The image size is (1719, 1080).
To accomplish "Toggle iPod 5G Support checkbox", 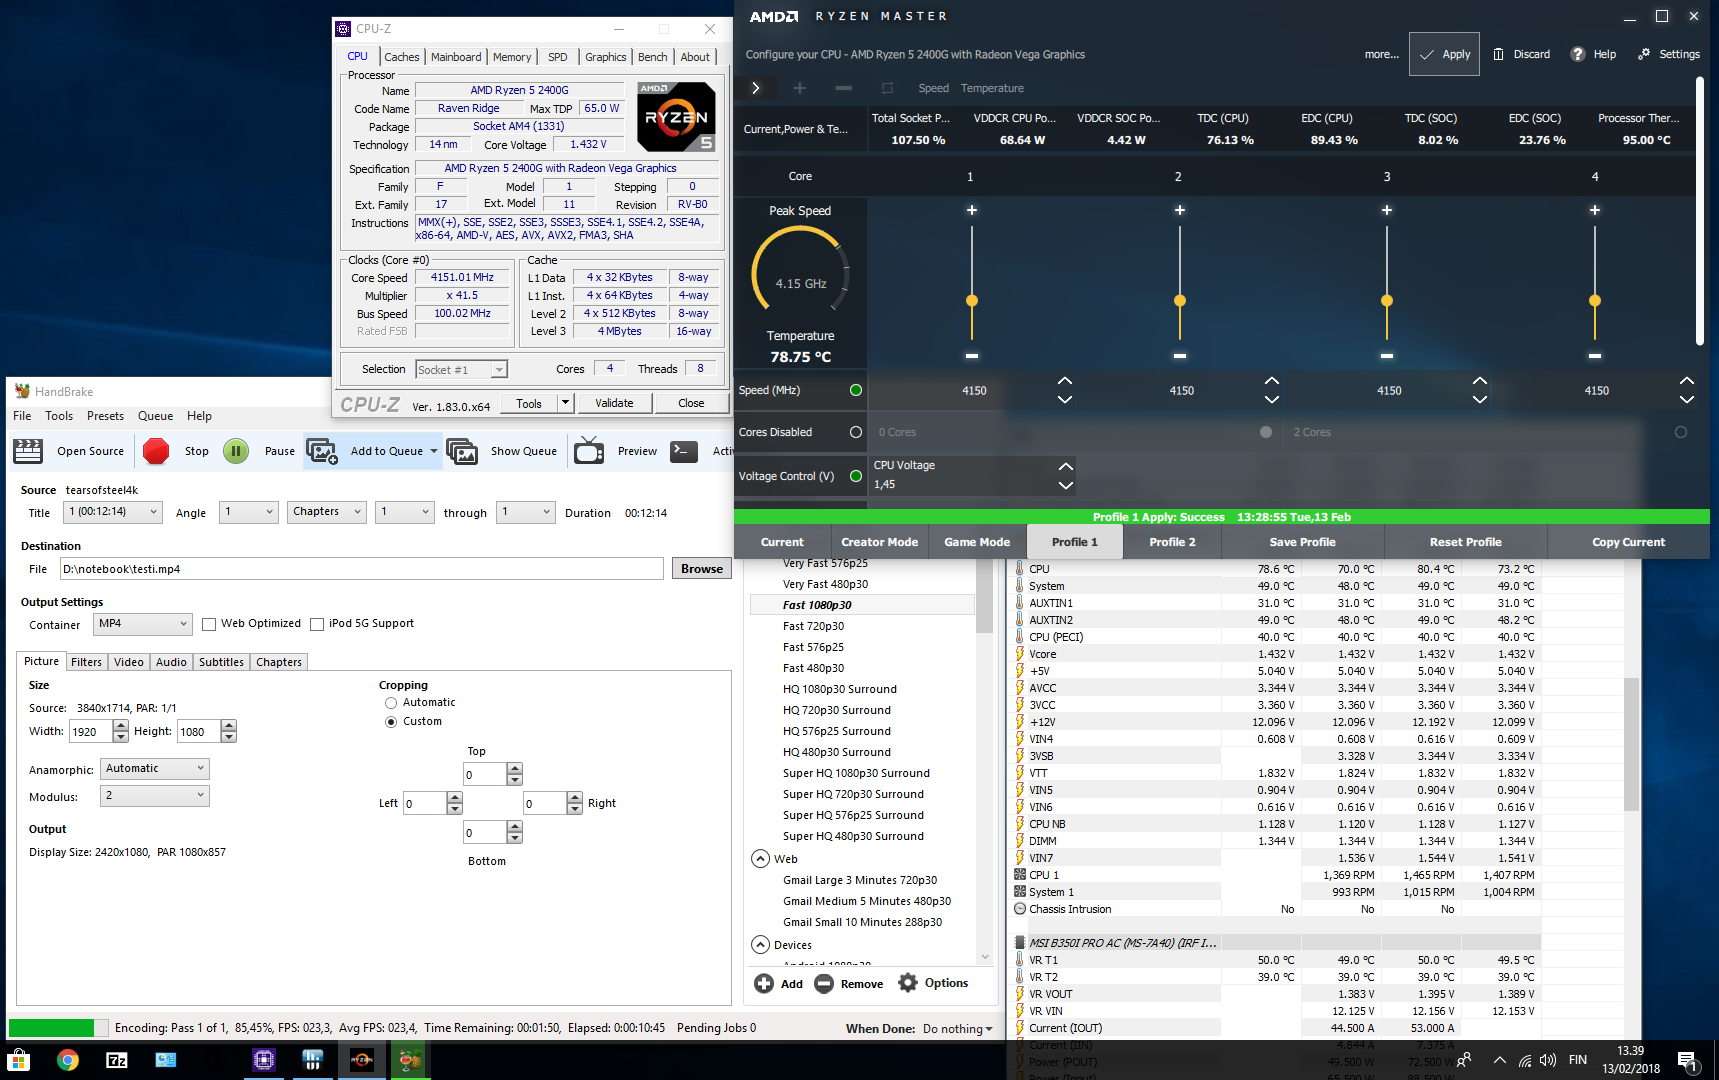I will pos(317,624).
